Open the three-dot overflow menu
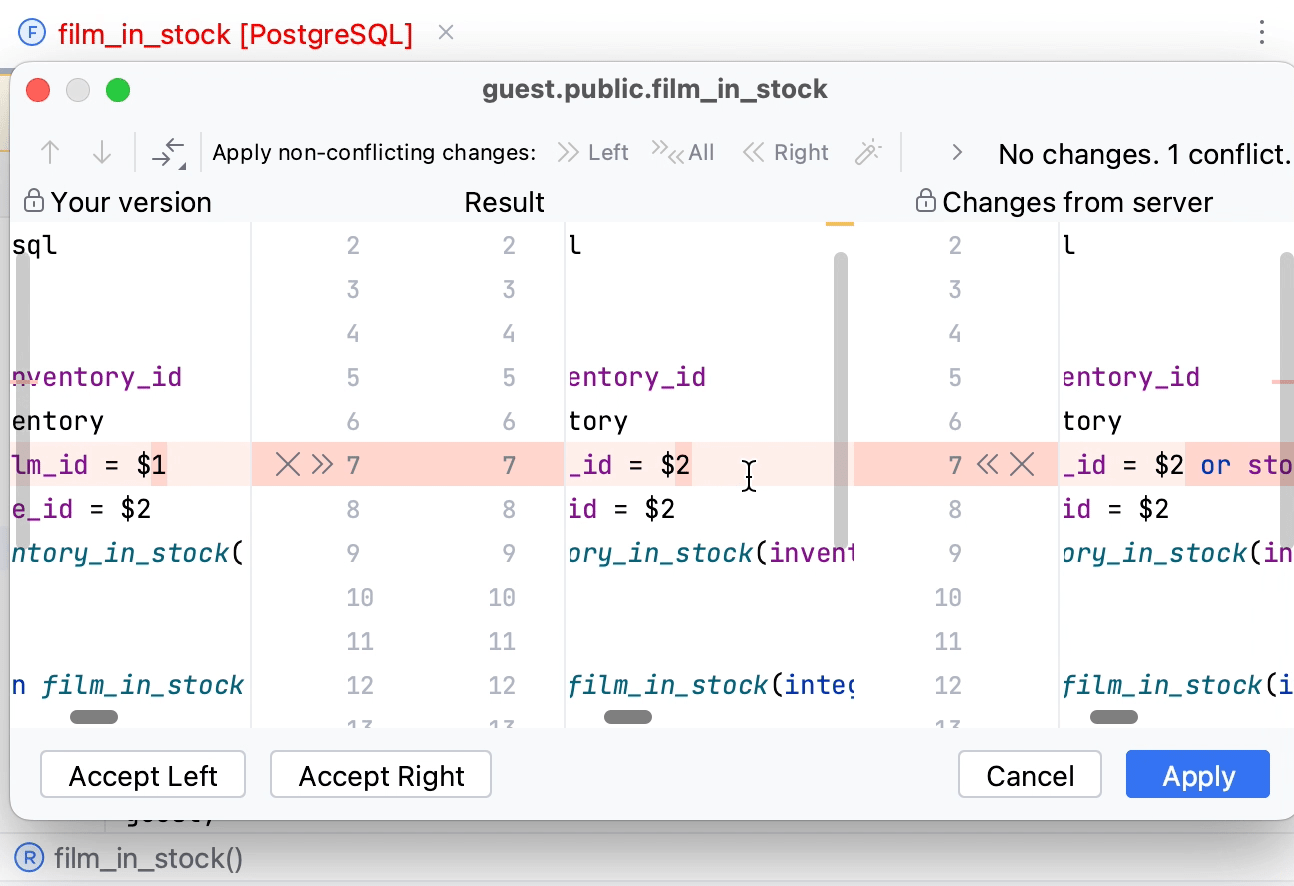The image size is (1294, 886). point(1261,33)
